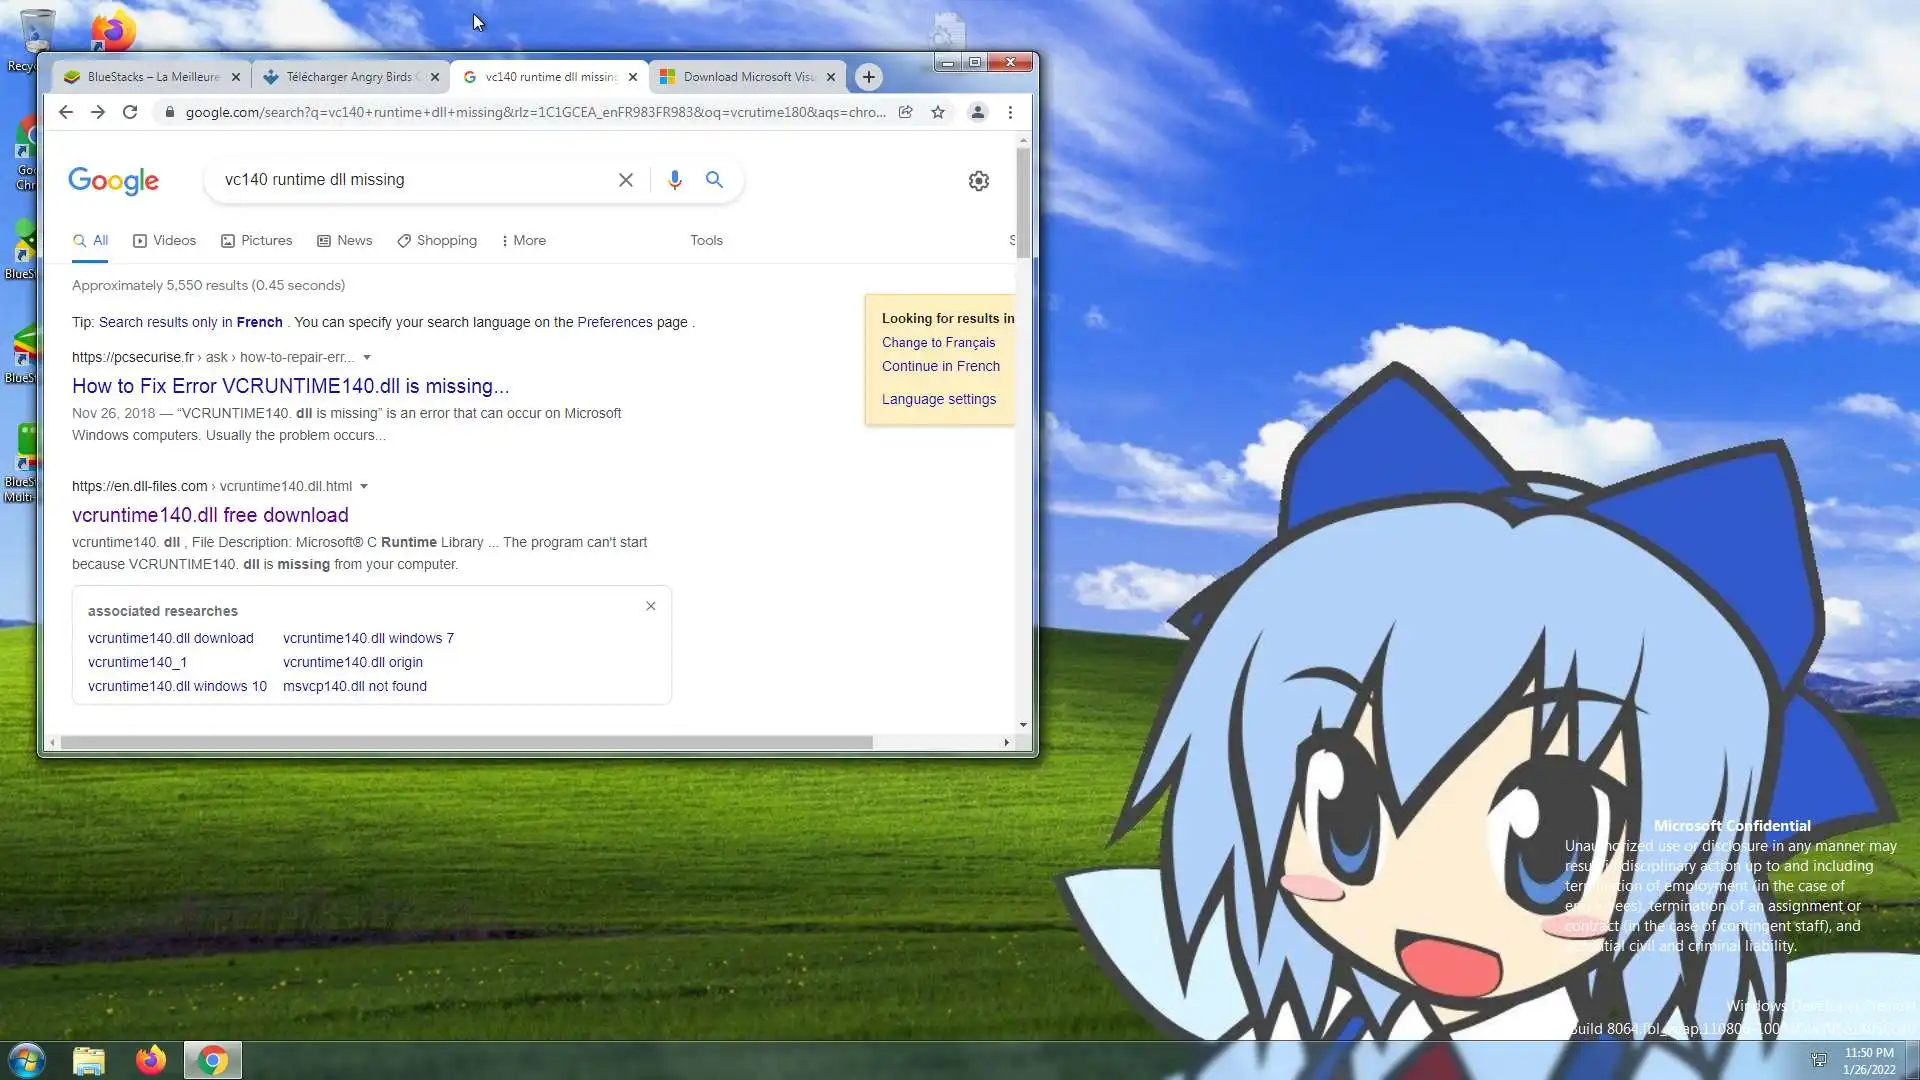Switch to the BlueStacks tab
This screenshot has height=1080, width=1920.
click(148, 77)
